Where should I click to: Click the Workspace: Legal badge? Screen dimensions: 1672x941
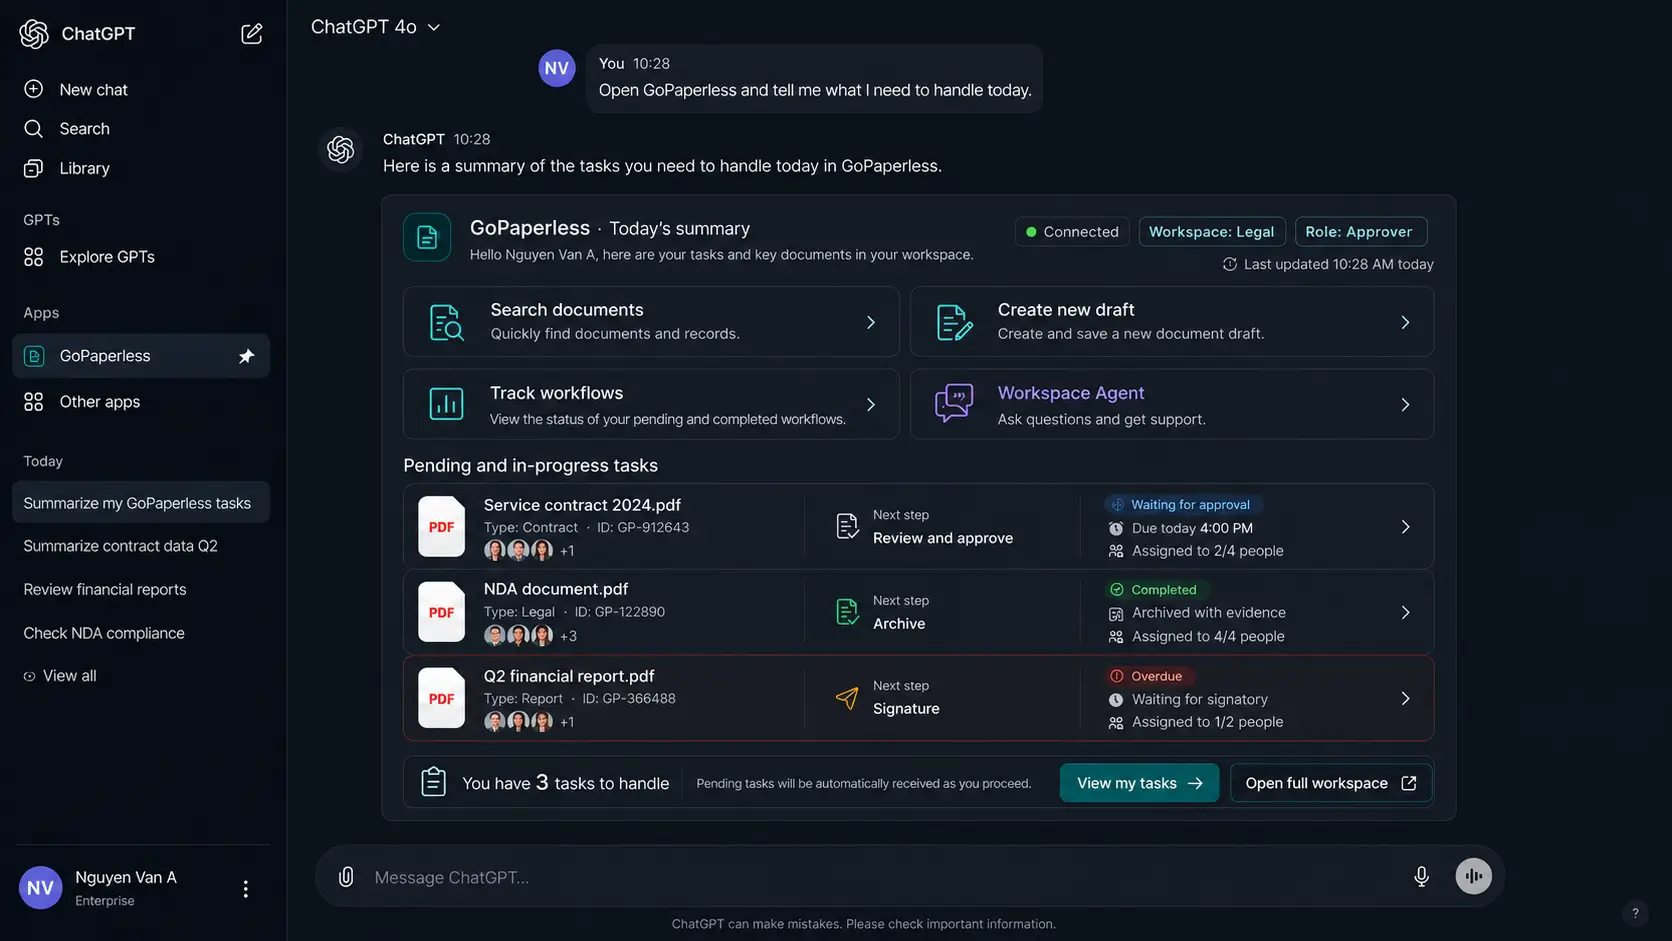1211,231
